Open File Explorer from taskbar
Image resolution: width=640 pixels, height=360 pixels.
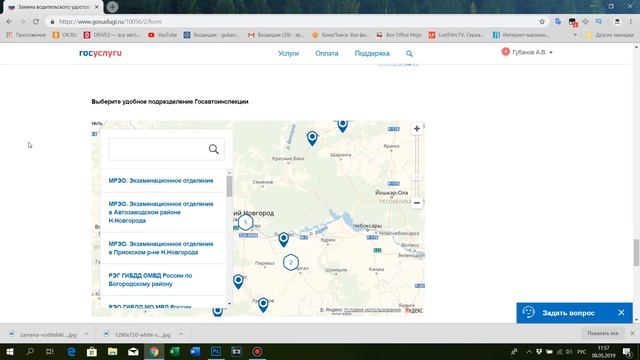(113, 351)
